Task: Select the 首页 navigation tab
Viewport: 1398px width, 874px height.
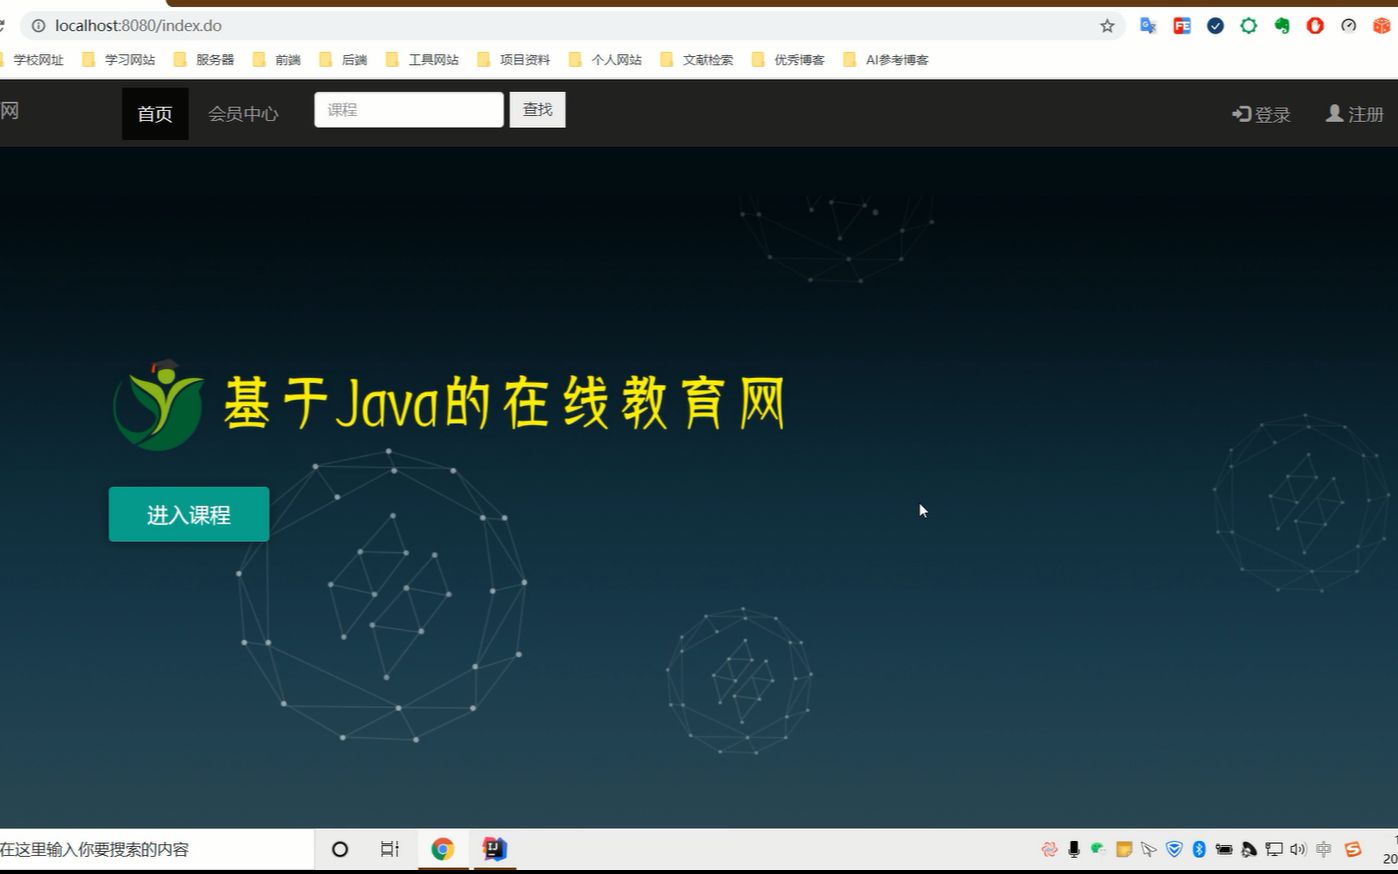Action: click(155, 114)
